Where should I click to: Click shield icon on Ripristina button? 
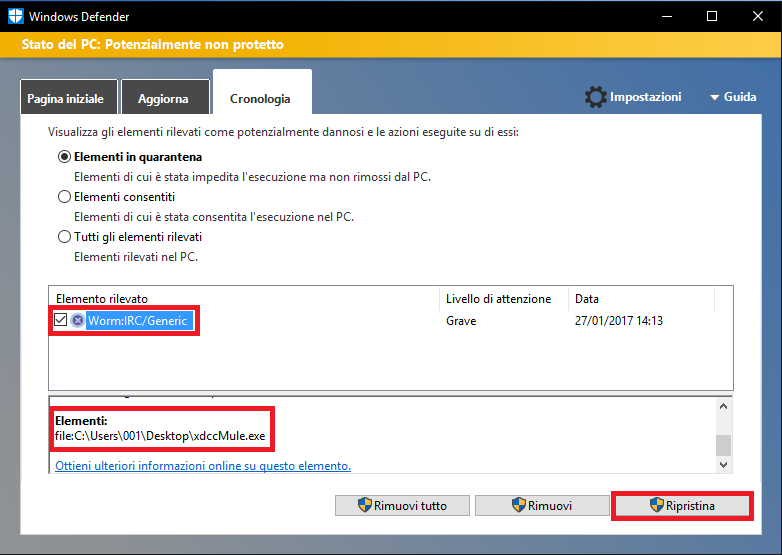(656, 506)
